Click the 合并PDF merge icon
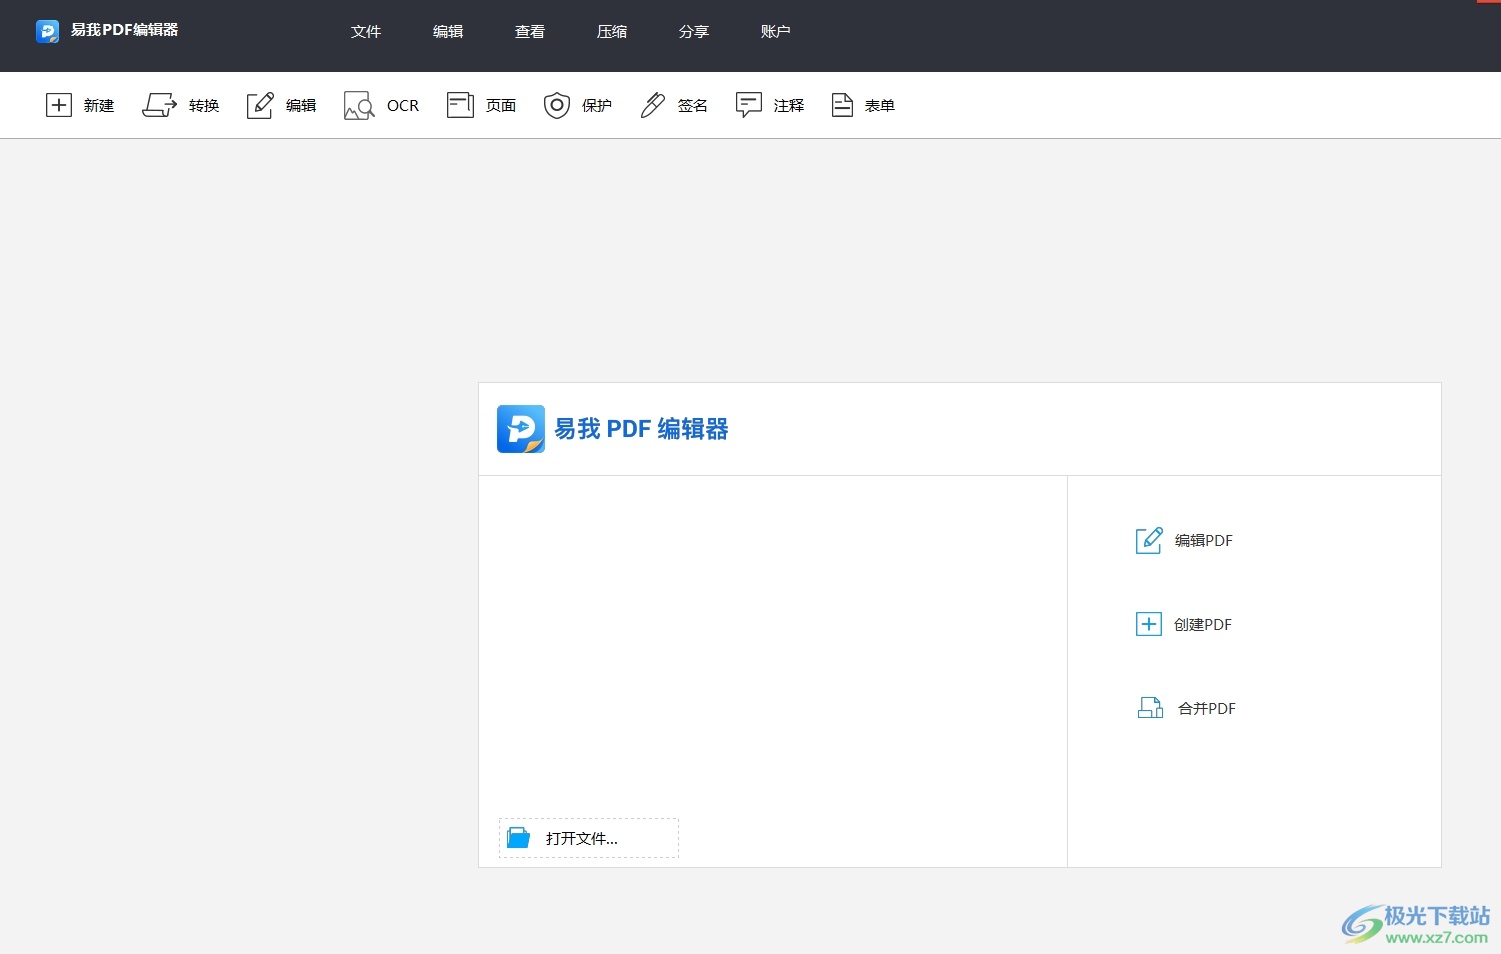 pyautogui.click(x=1150, y=708)
